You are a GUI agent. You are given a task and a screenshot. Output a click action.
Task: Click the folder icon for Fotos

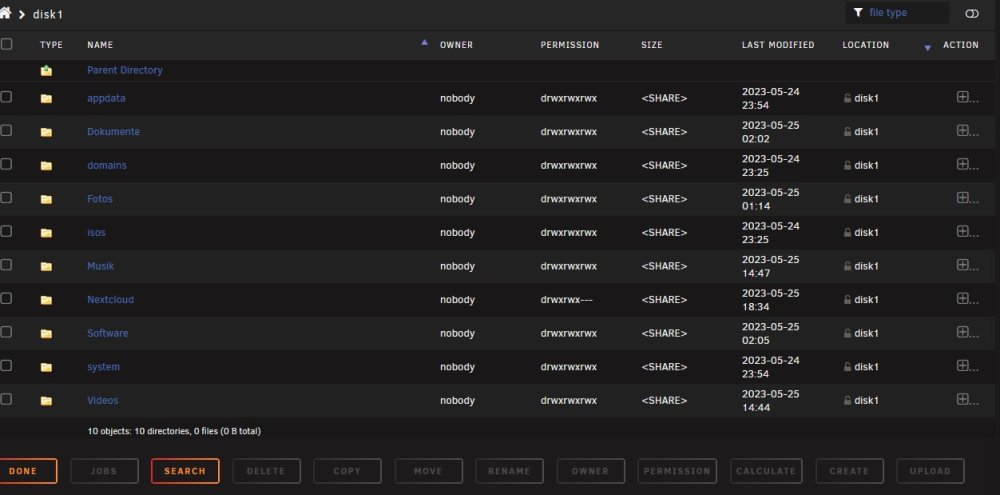46,199
